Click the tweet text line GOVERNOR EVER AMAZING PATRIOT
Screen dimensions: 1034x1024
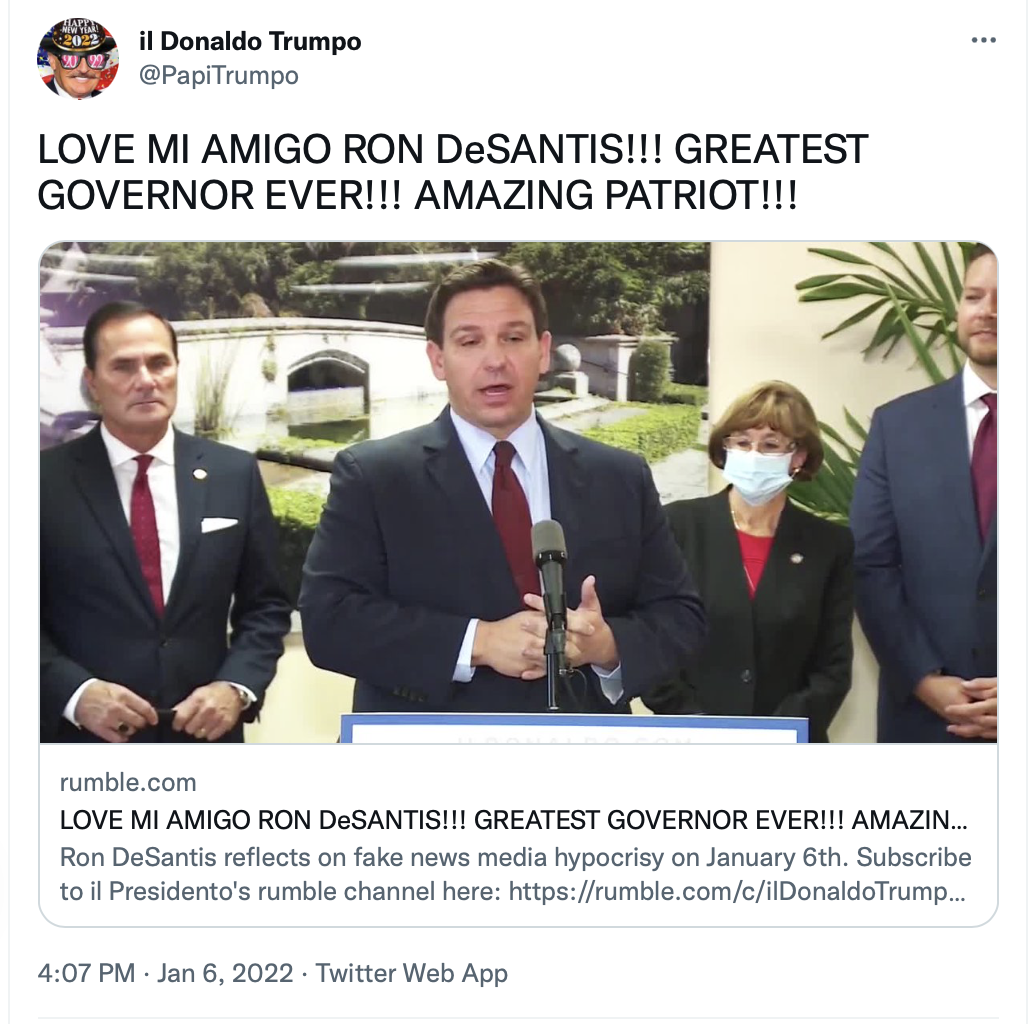(417, 195)
